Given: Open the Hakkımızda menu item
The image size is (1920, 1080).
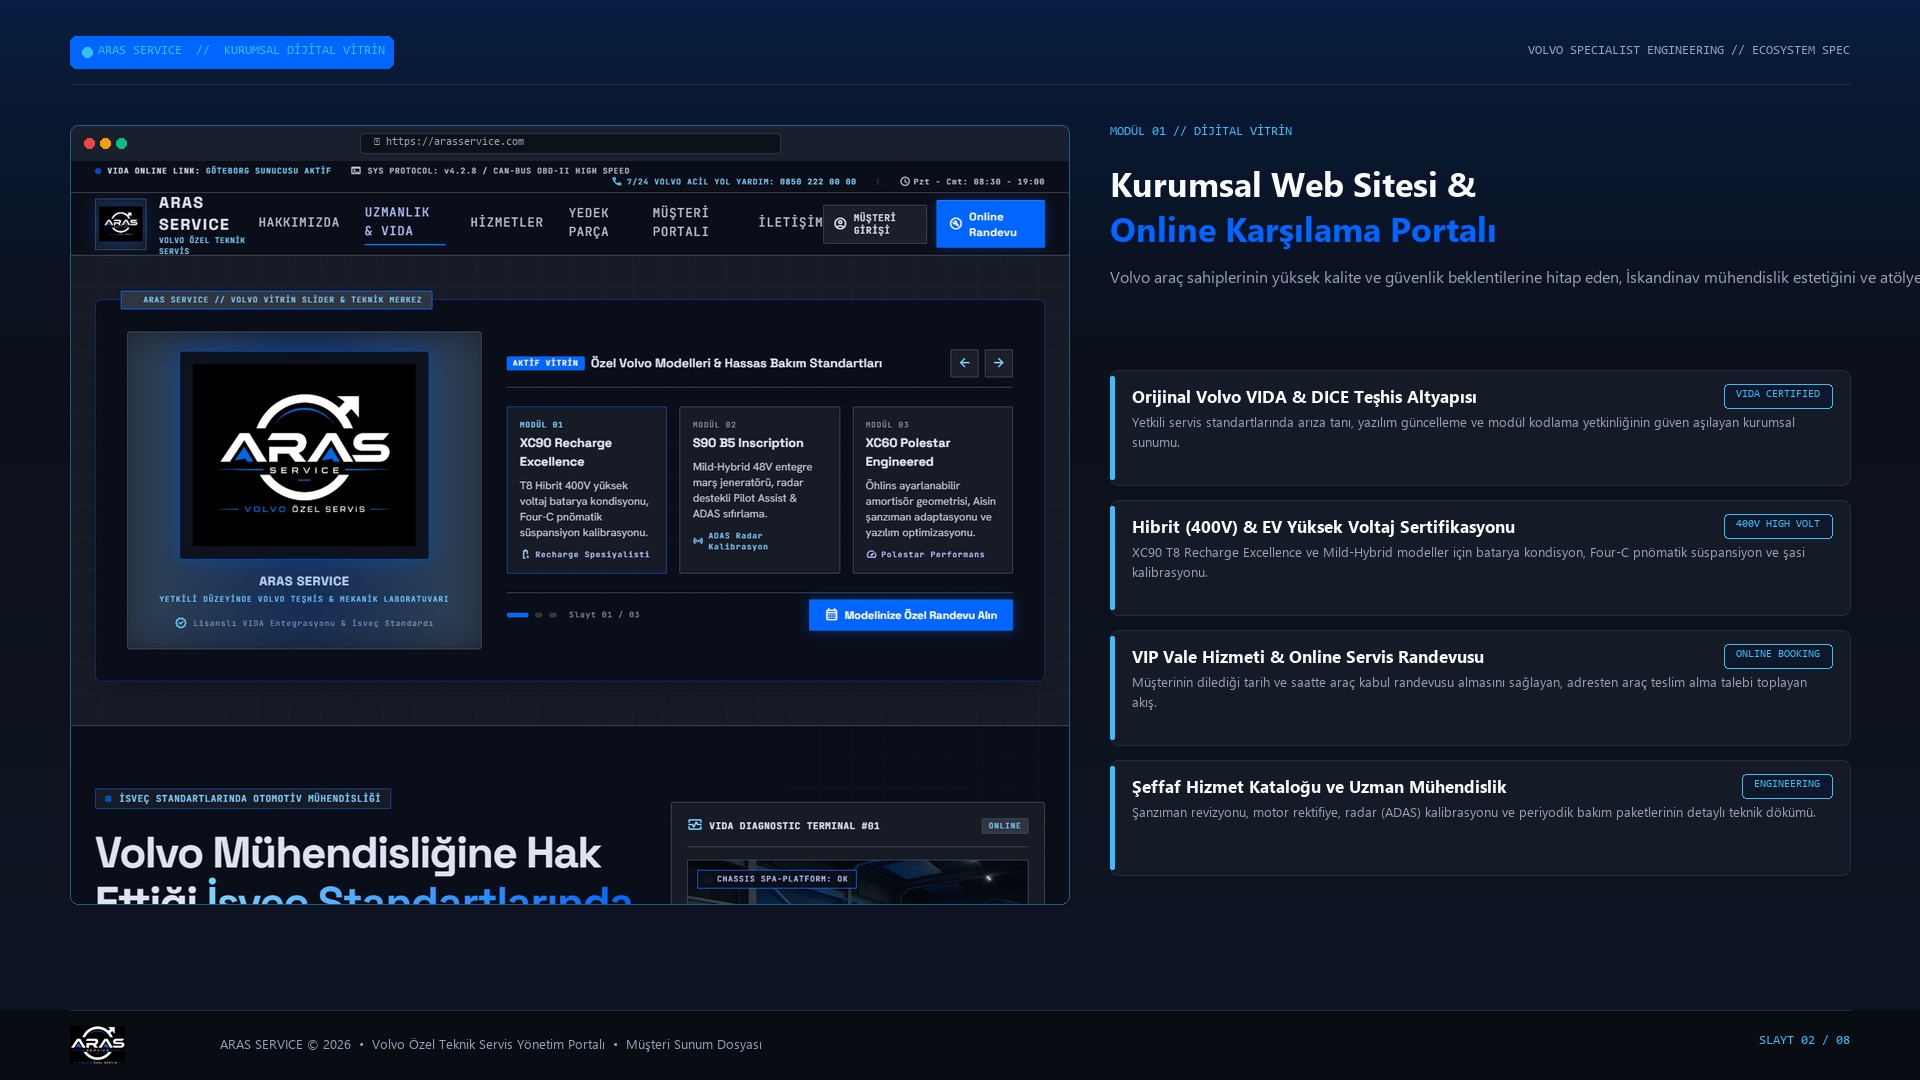Looking at the screenshot, I should [x=299, y=222].
